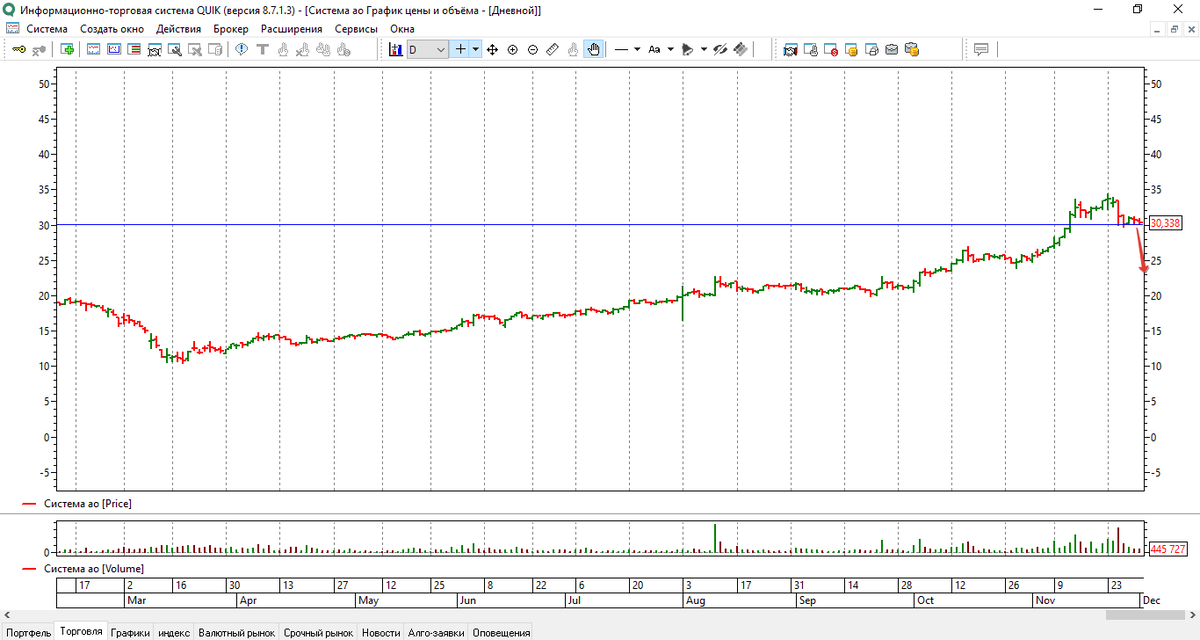This screenshot has width=1200, height=640.
Task: Click the red-green striped table icon
Action: [133, 49]
